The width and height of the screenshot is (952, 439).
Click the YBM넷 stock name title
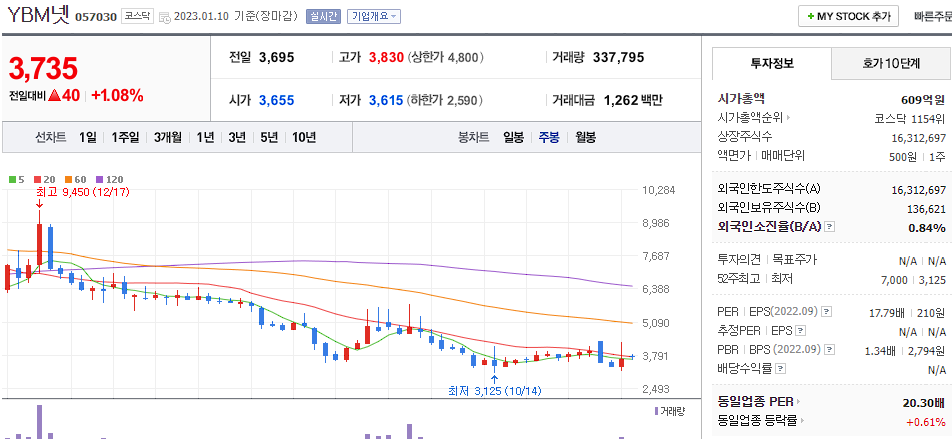tap(38, 16)
